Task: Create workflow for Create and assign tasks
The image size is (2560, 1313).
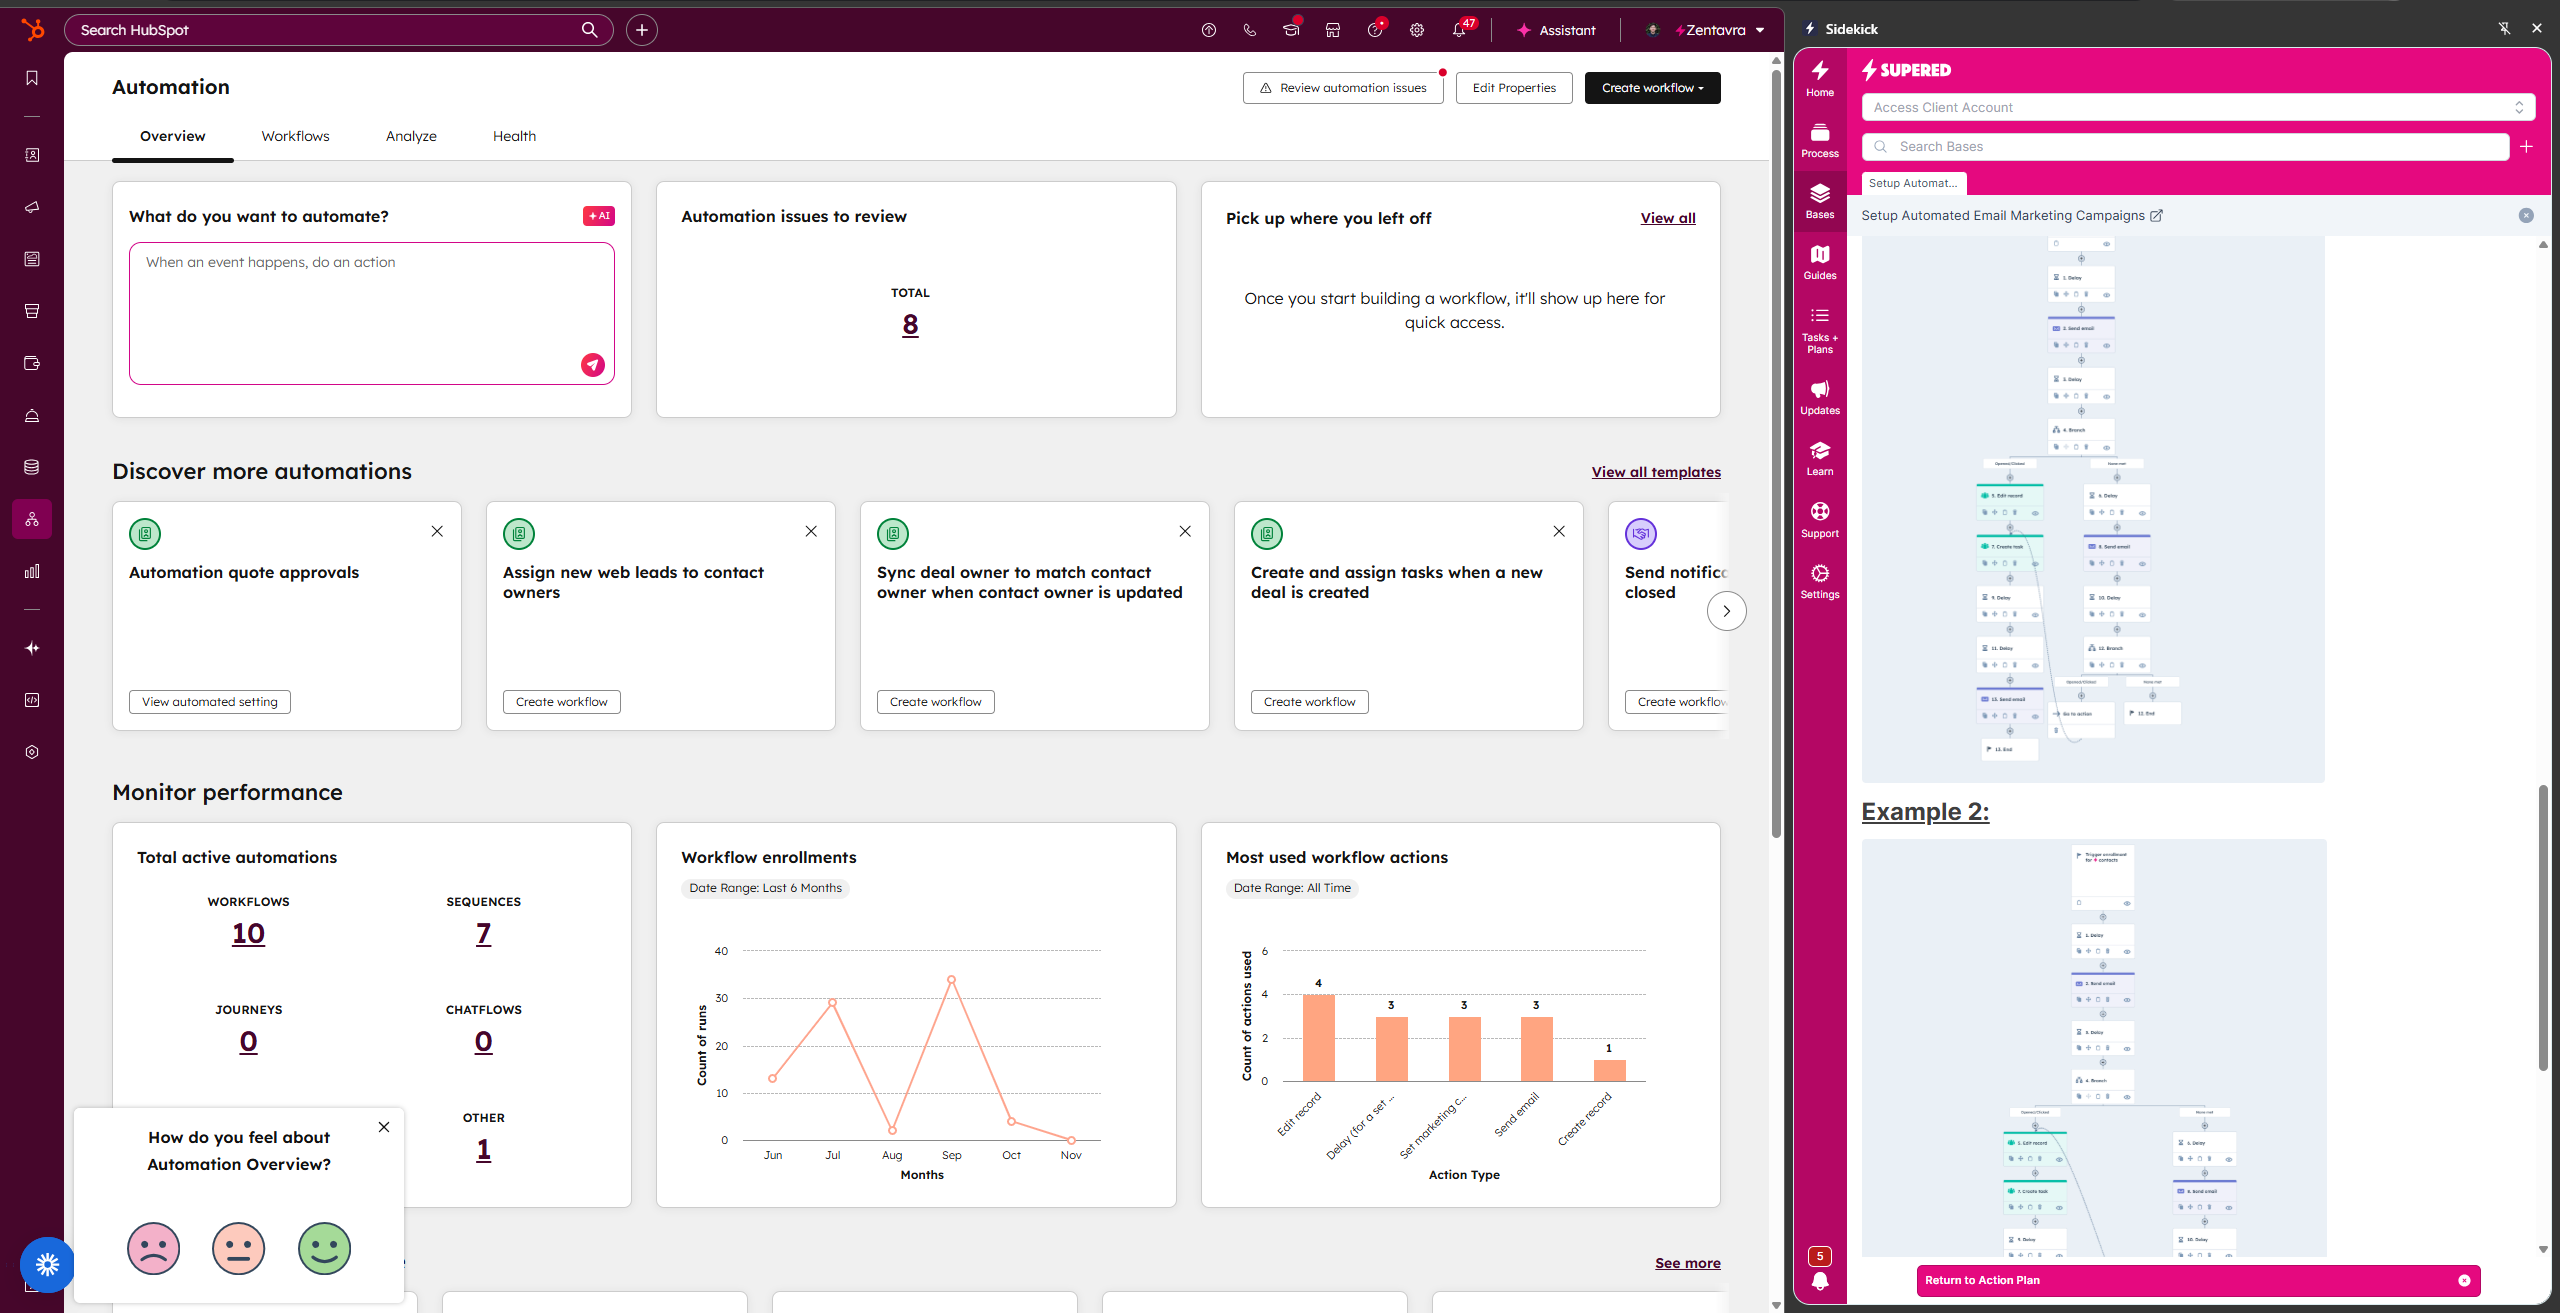Action: click(x=1310, y=702)
